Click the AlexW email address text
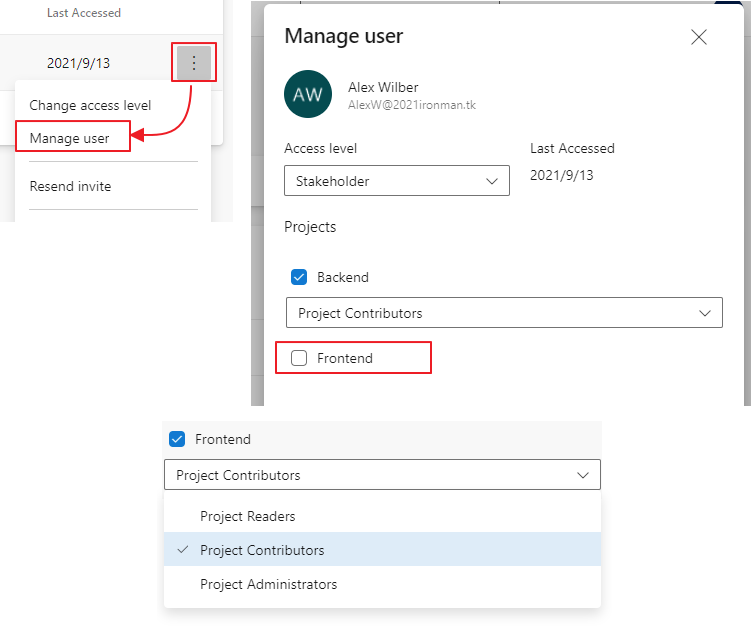Screen dimensions: 756x632 point(412,104)
